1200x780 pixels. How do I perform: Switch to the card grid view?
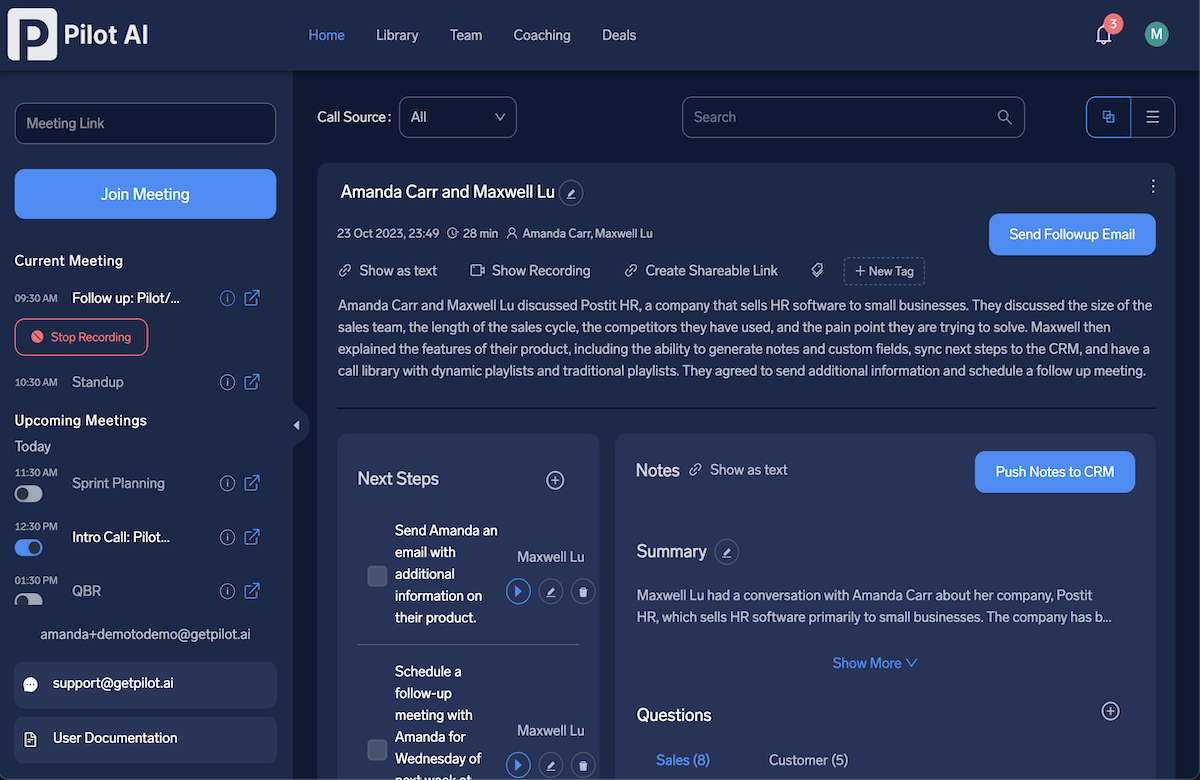(1109, 117)
